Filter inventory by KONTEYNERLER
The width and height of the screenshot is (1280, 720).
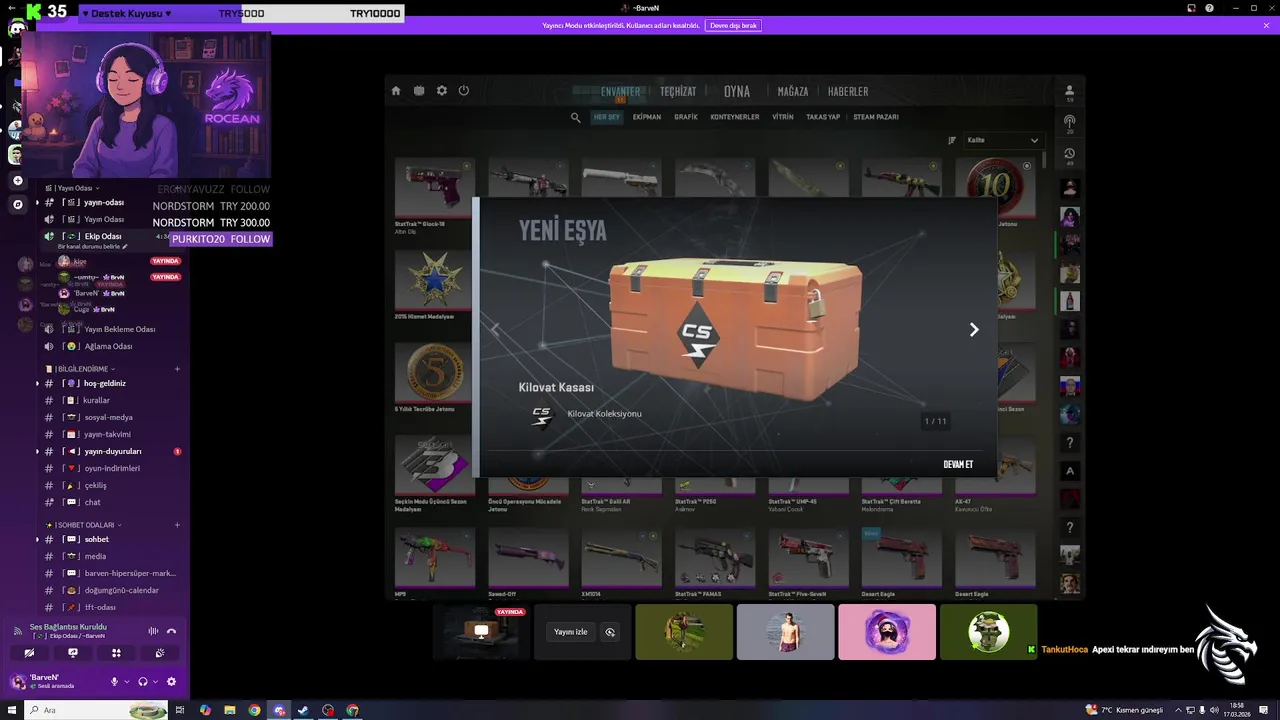735,117
